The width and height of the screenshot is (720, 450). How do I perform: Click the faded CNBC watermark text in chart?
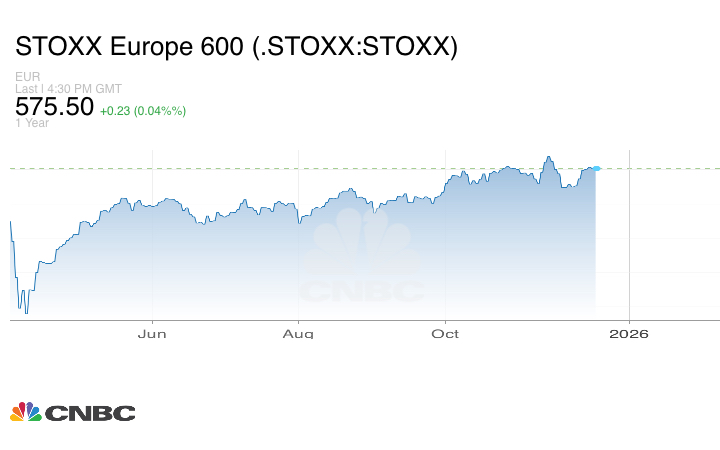coord(362,292)
